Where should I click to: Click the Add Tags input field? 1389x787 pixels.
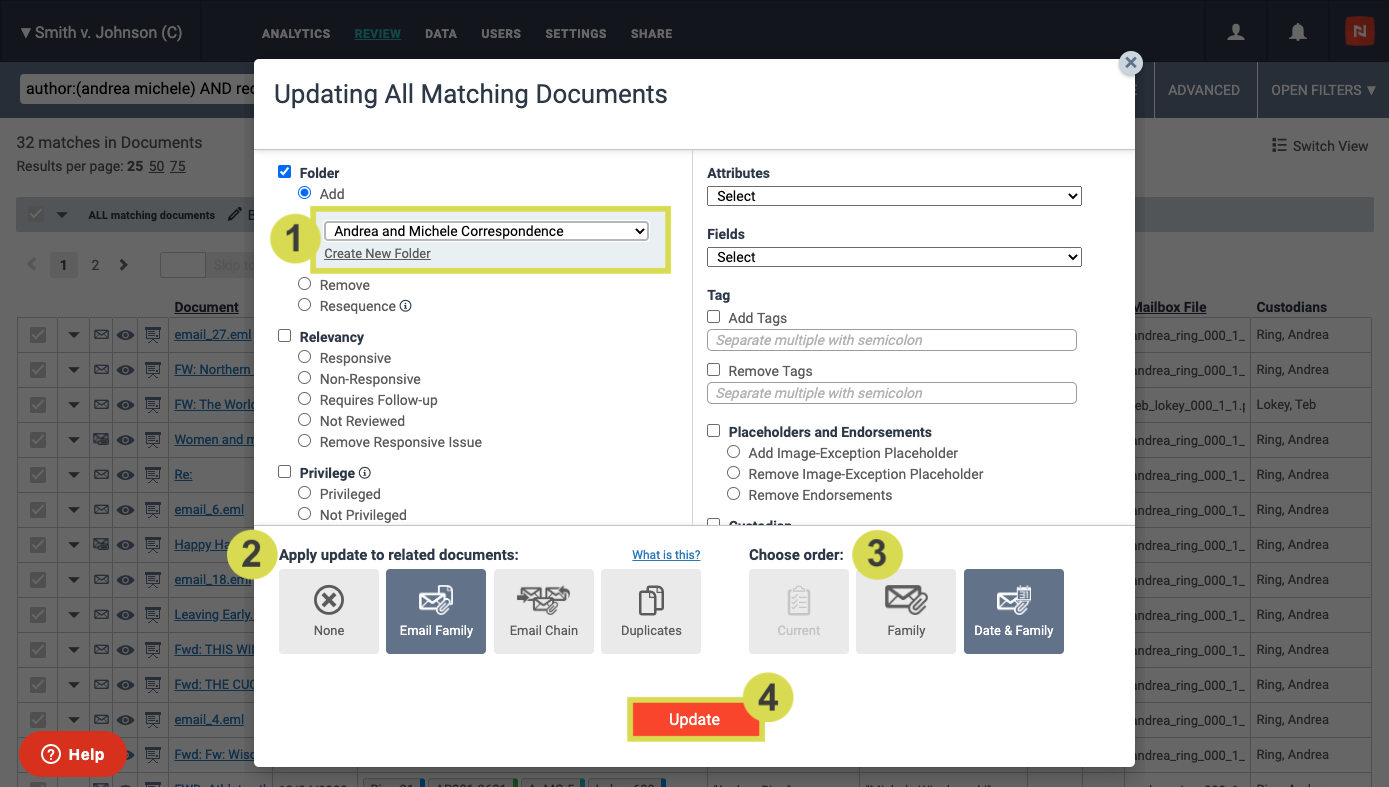coord(892,340)
